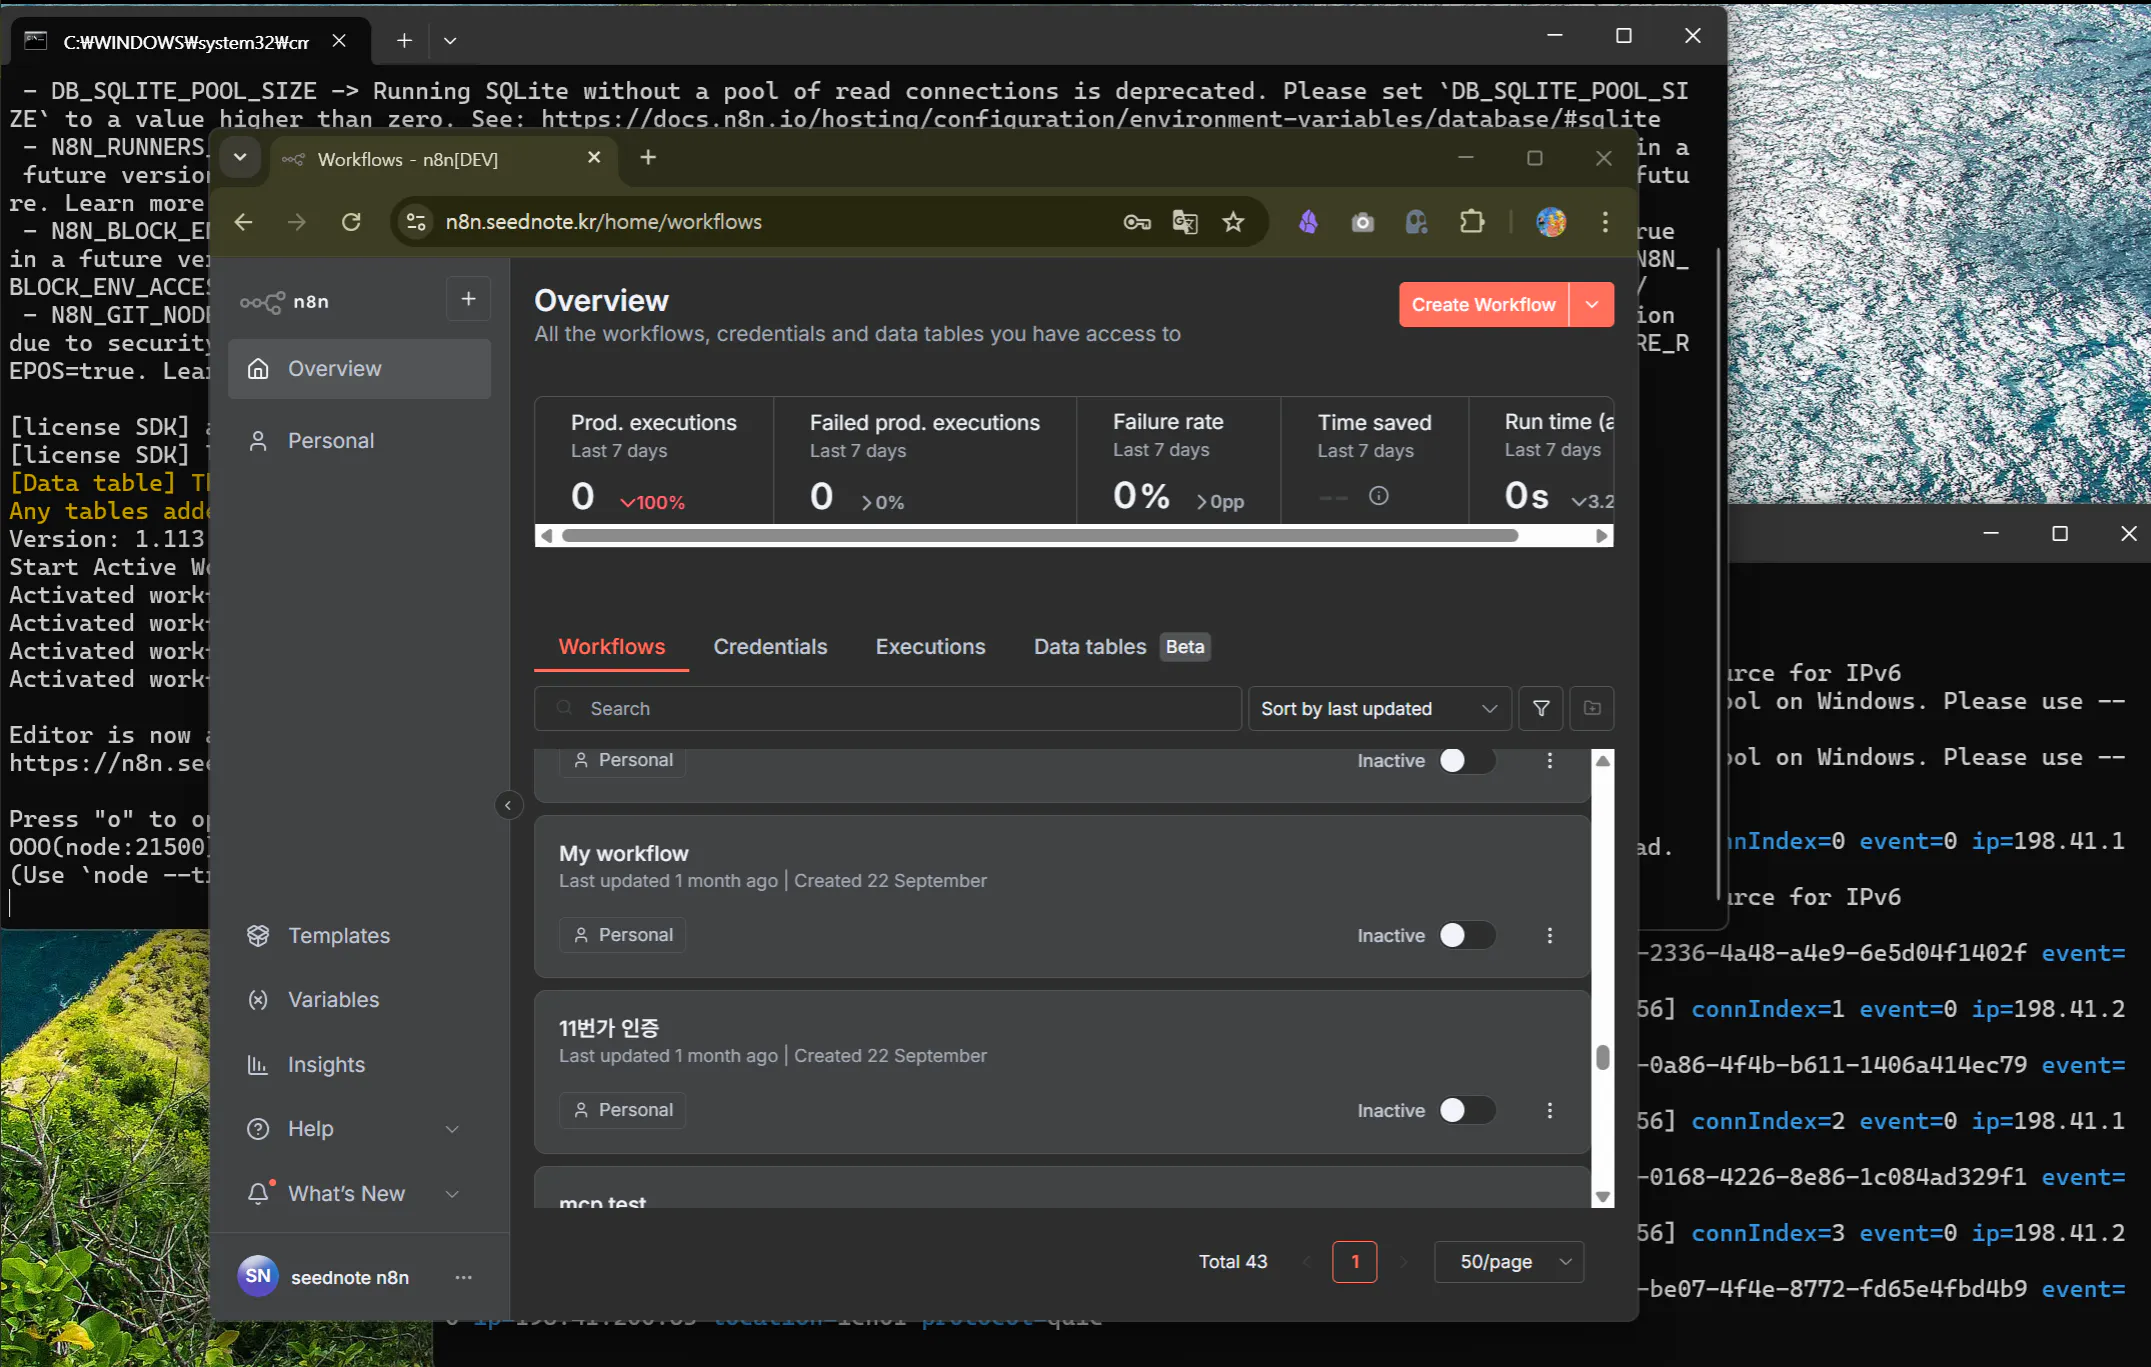Collapse the sidebar with arrow button
This screenshot has height=1367, width=2151.
(508, 805)
